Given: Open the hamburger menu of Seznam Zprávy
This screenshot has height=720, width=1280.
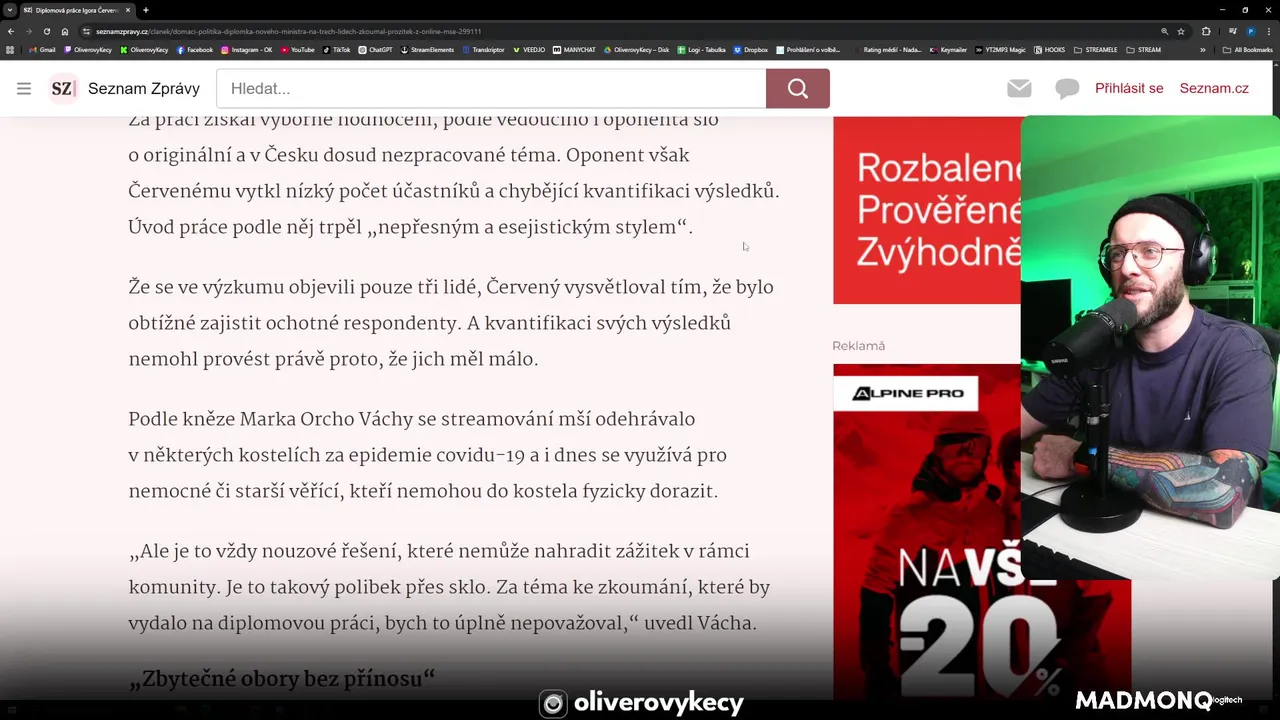Looking at the screenshot, I should coord(24,88).
